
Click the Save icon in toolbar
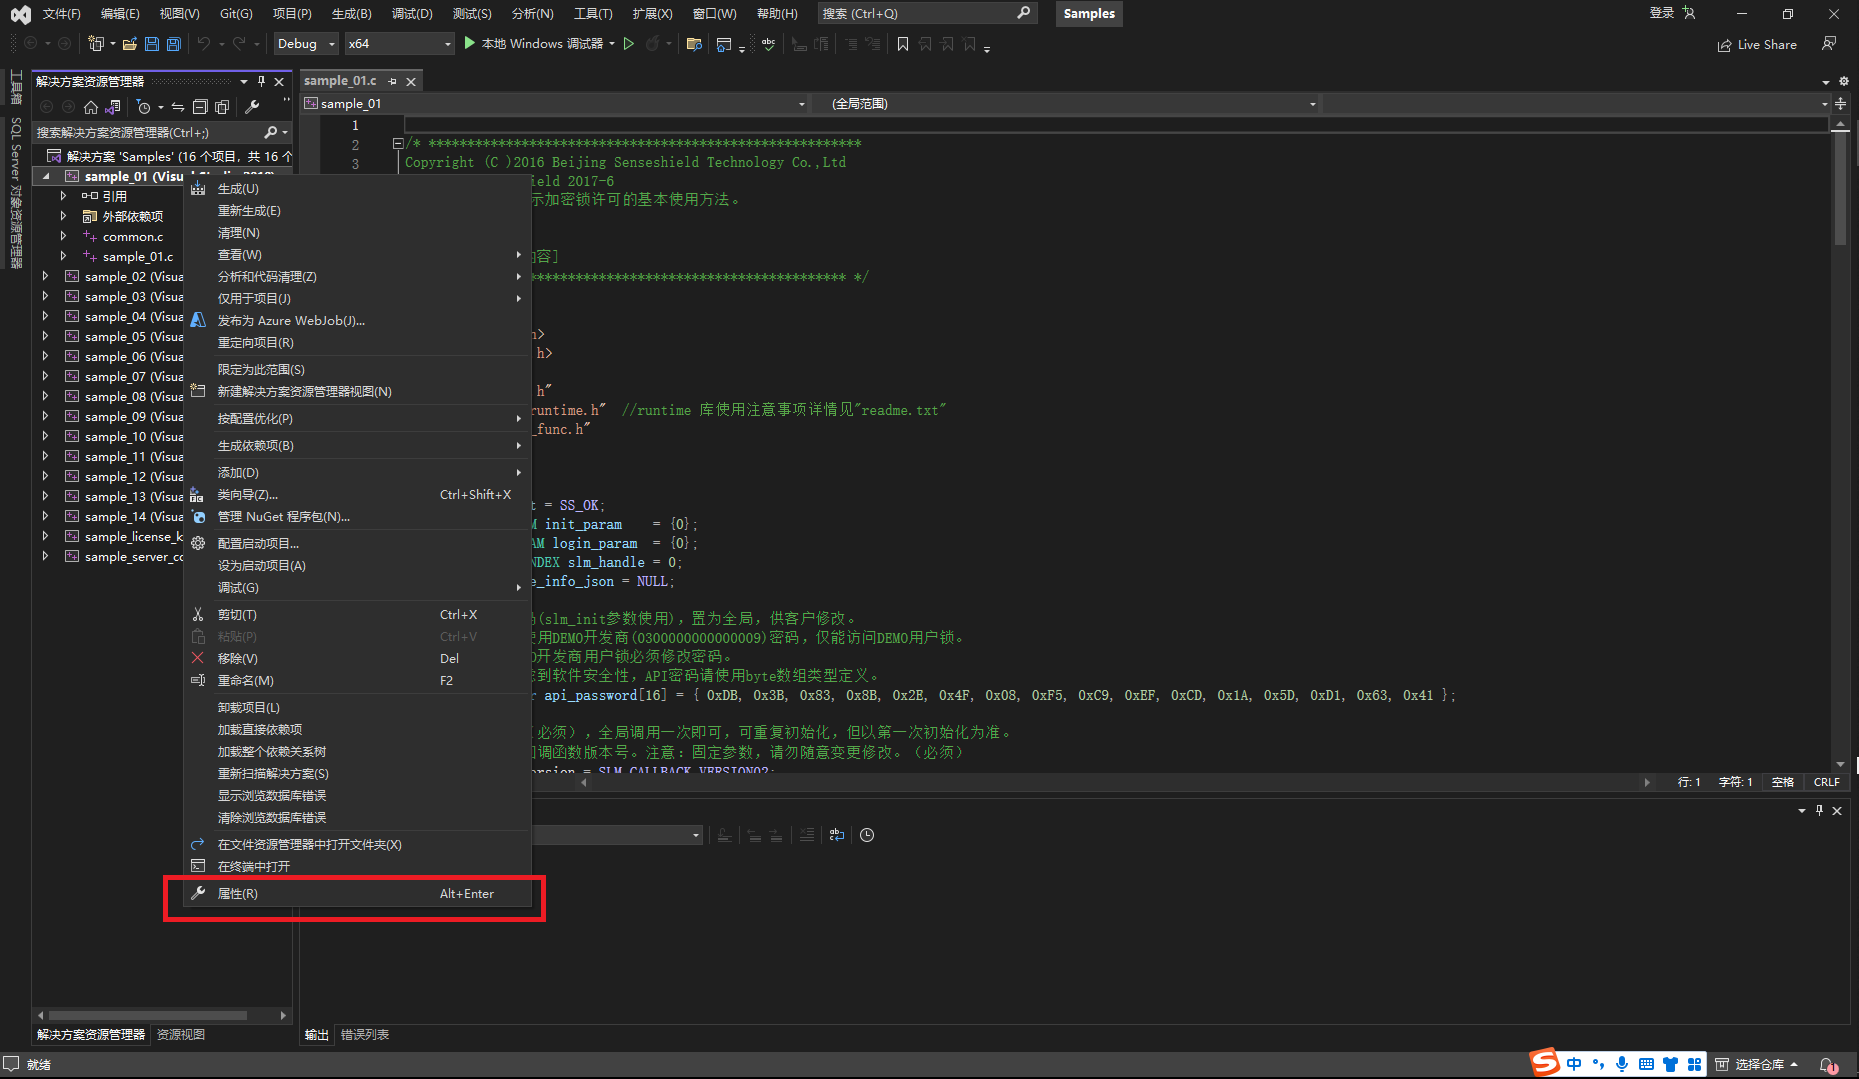152,44
